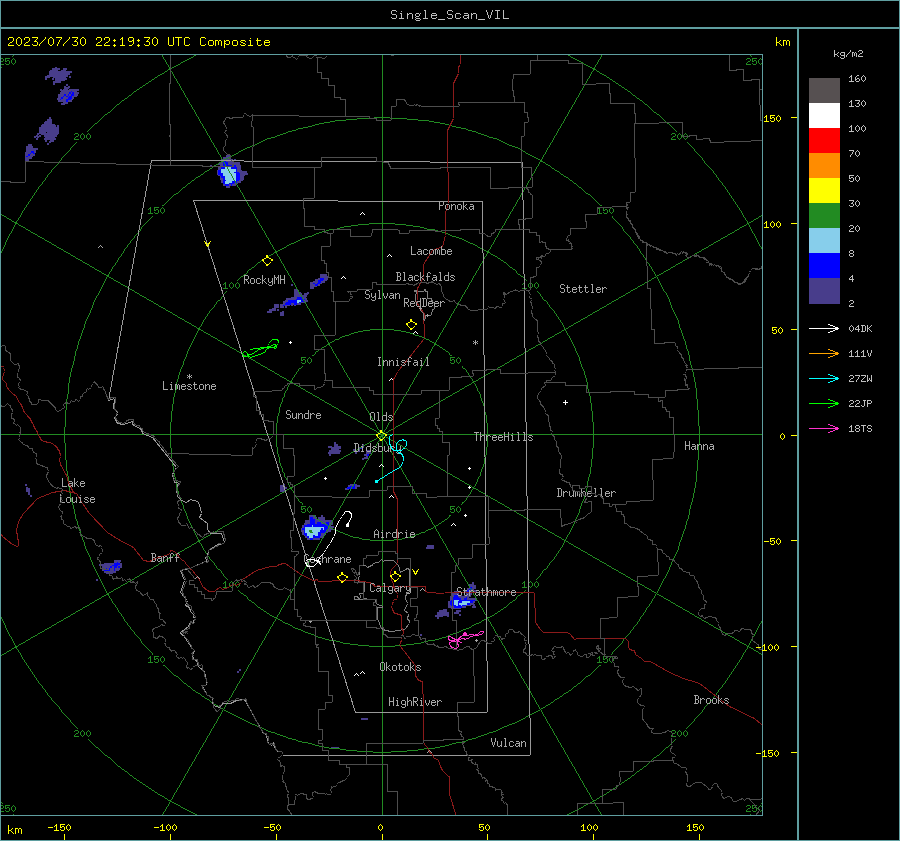Click the cyan 27ZW track arrow in legend

tap(824, 378)
